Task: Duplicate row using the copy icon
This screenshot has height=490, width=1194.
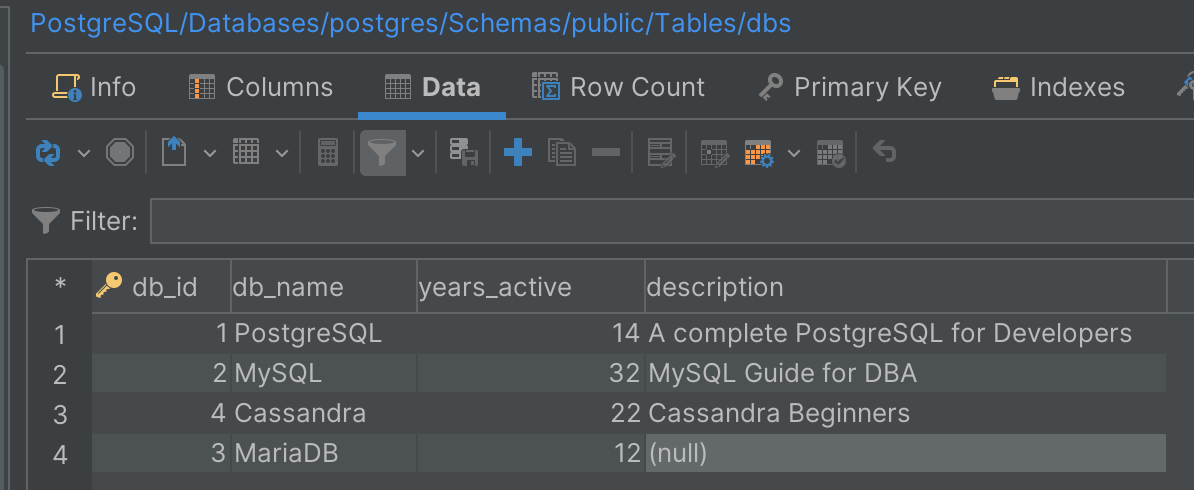Action: 562,153
